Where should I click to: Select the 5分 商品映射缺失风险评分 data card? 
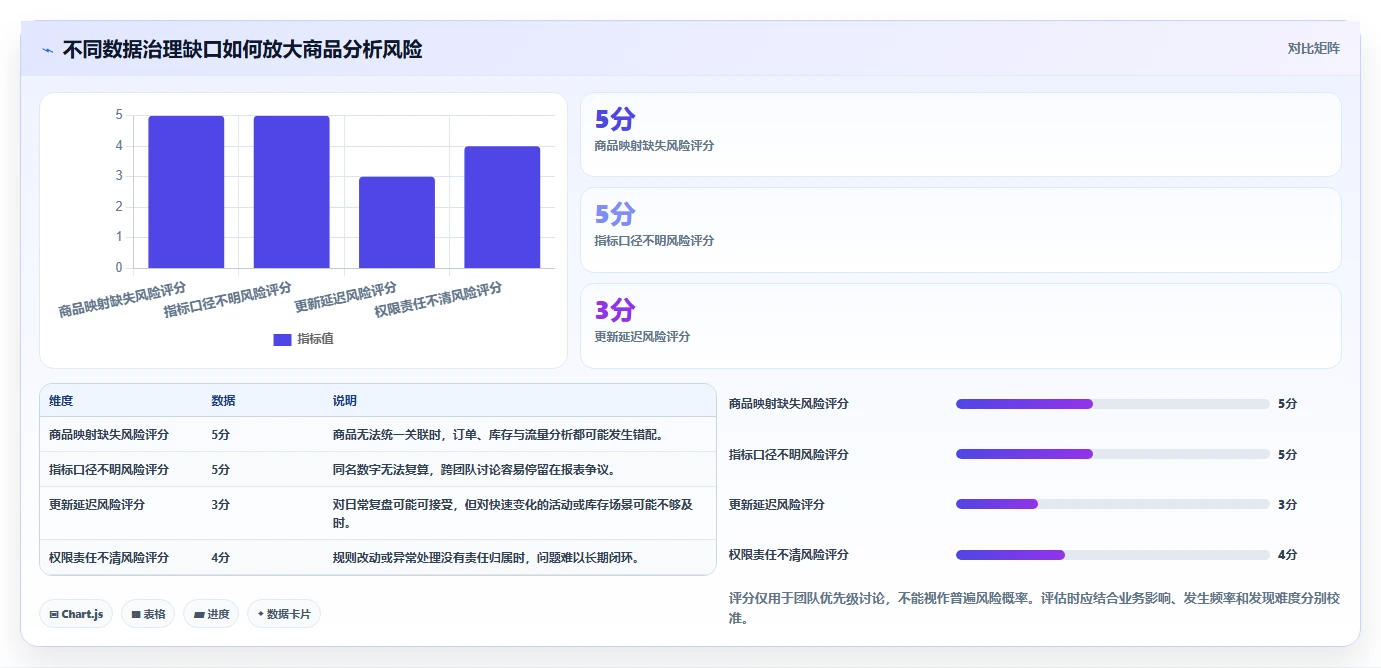pyautogui.click(x=960, y=135)
